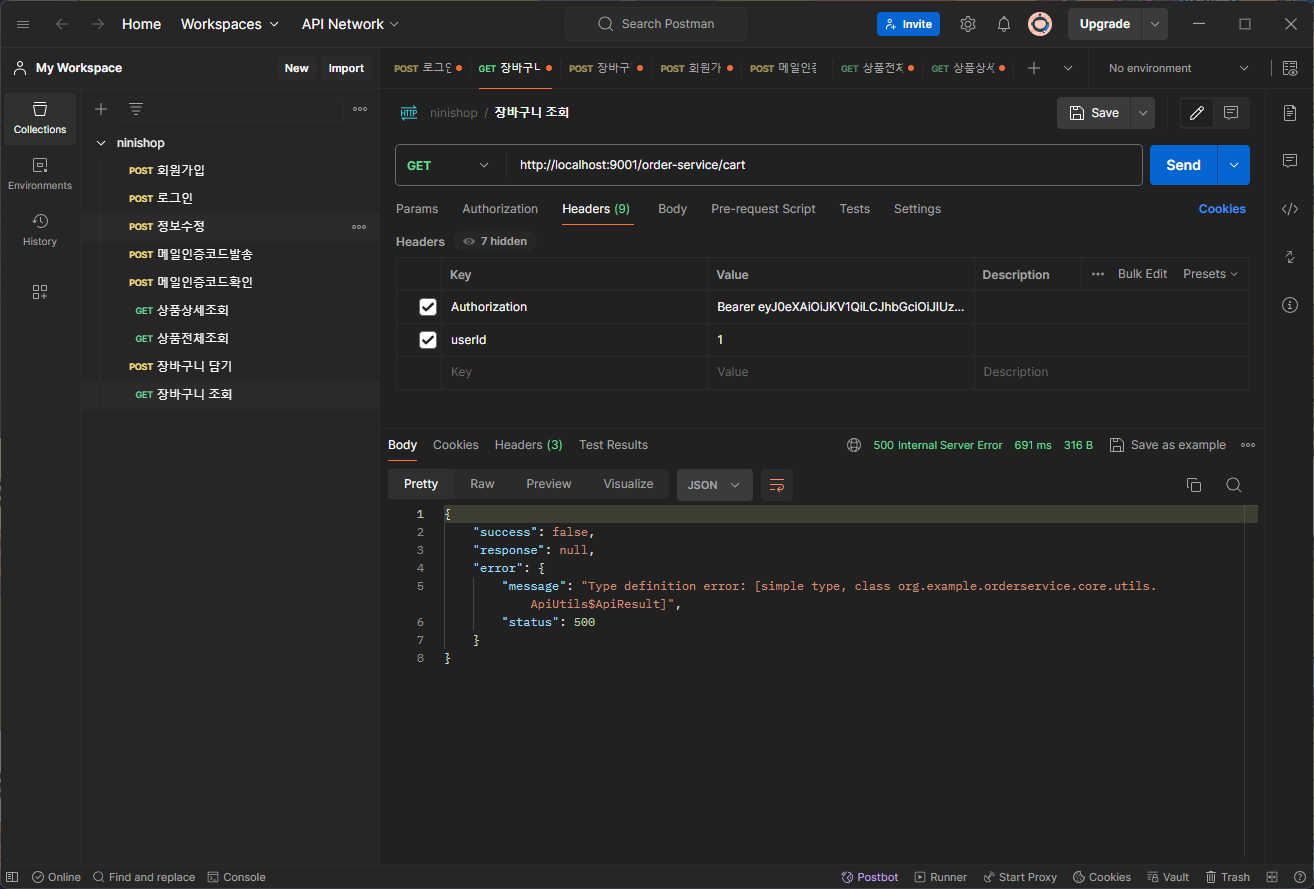
Task: Open the Console from the status bar
Action: (x=237, y=877)
